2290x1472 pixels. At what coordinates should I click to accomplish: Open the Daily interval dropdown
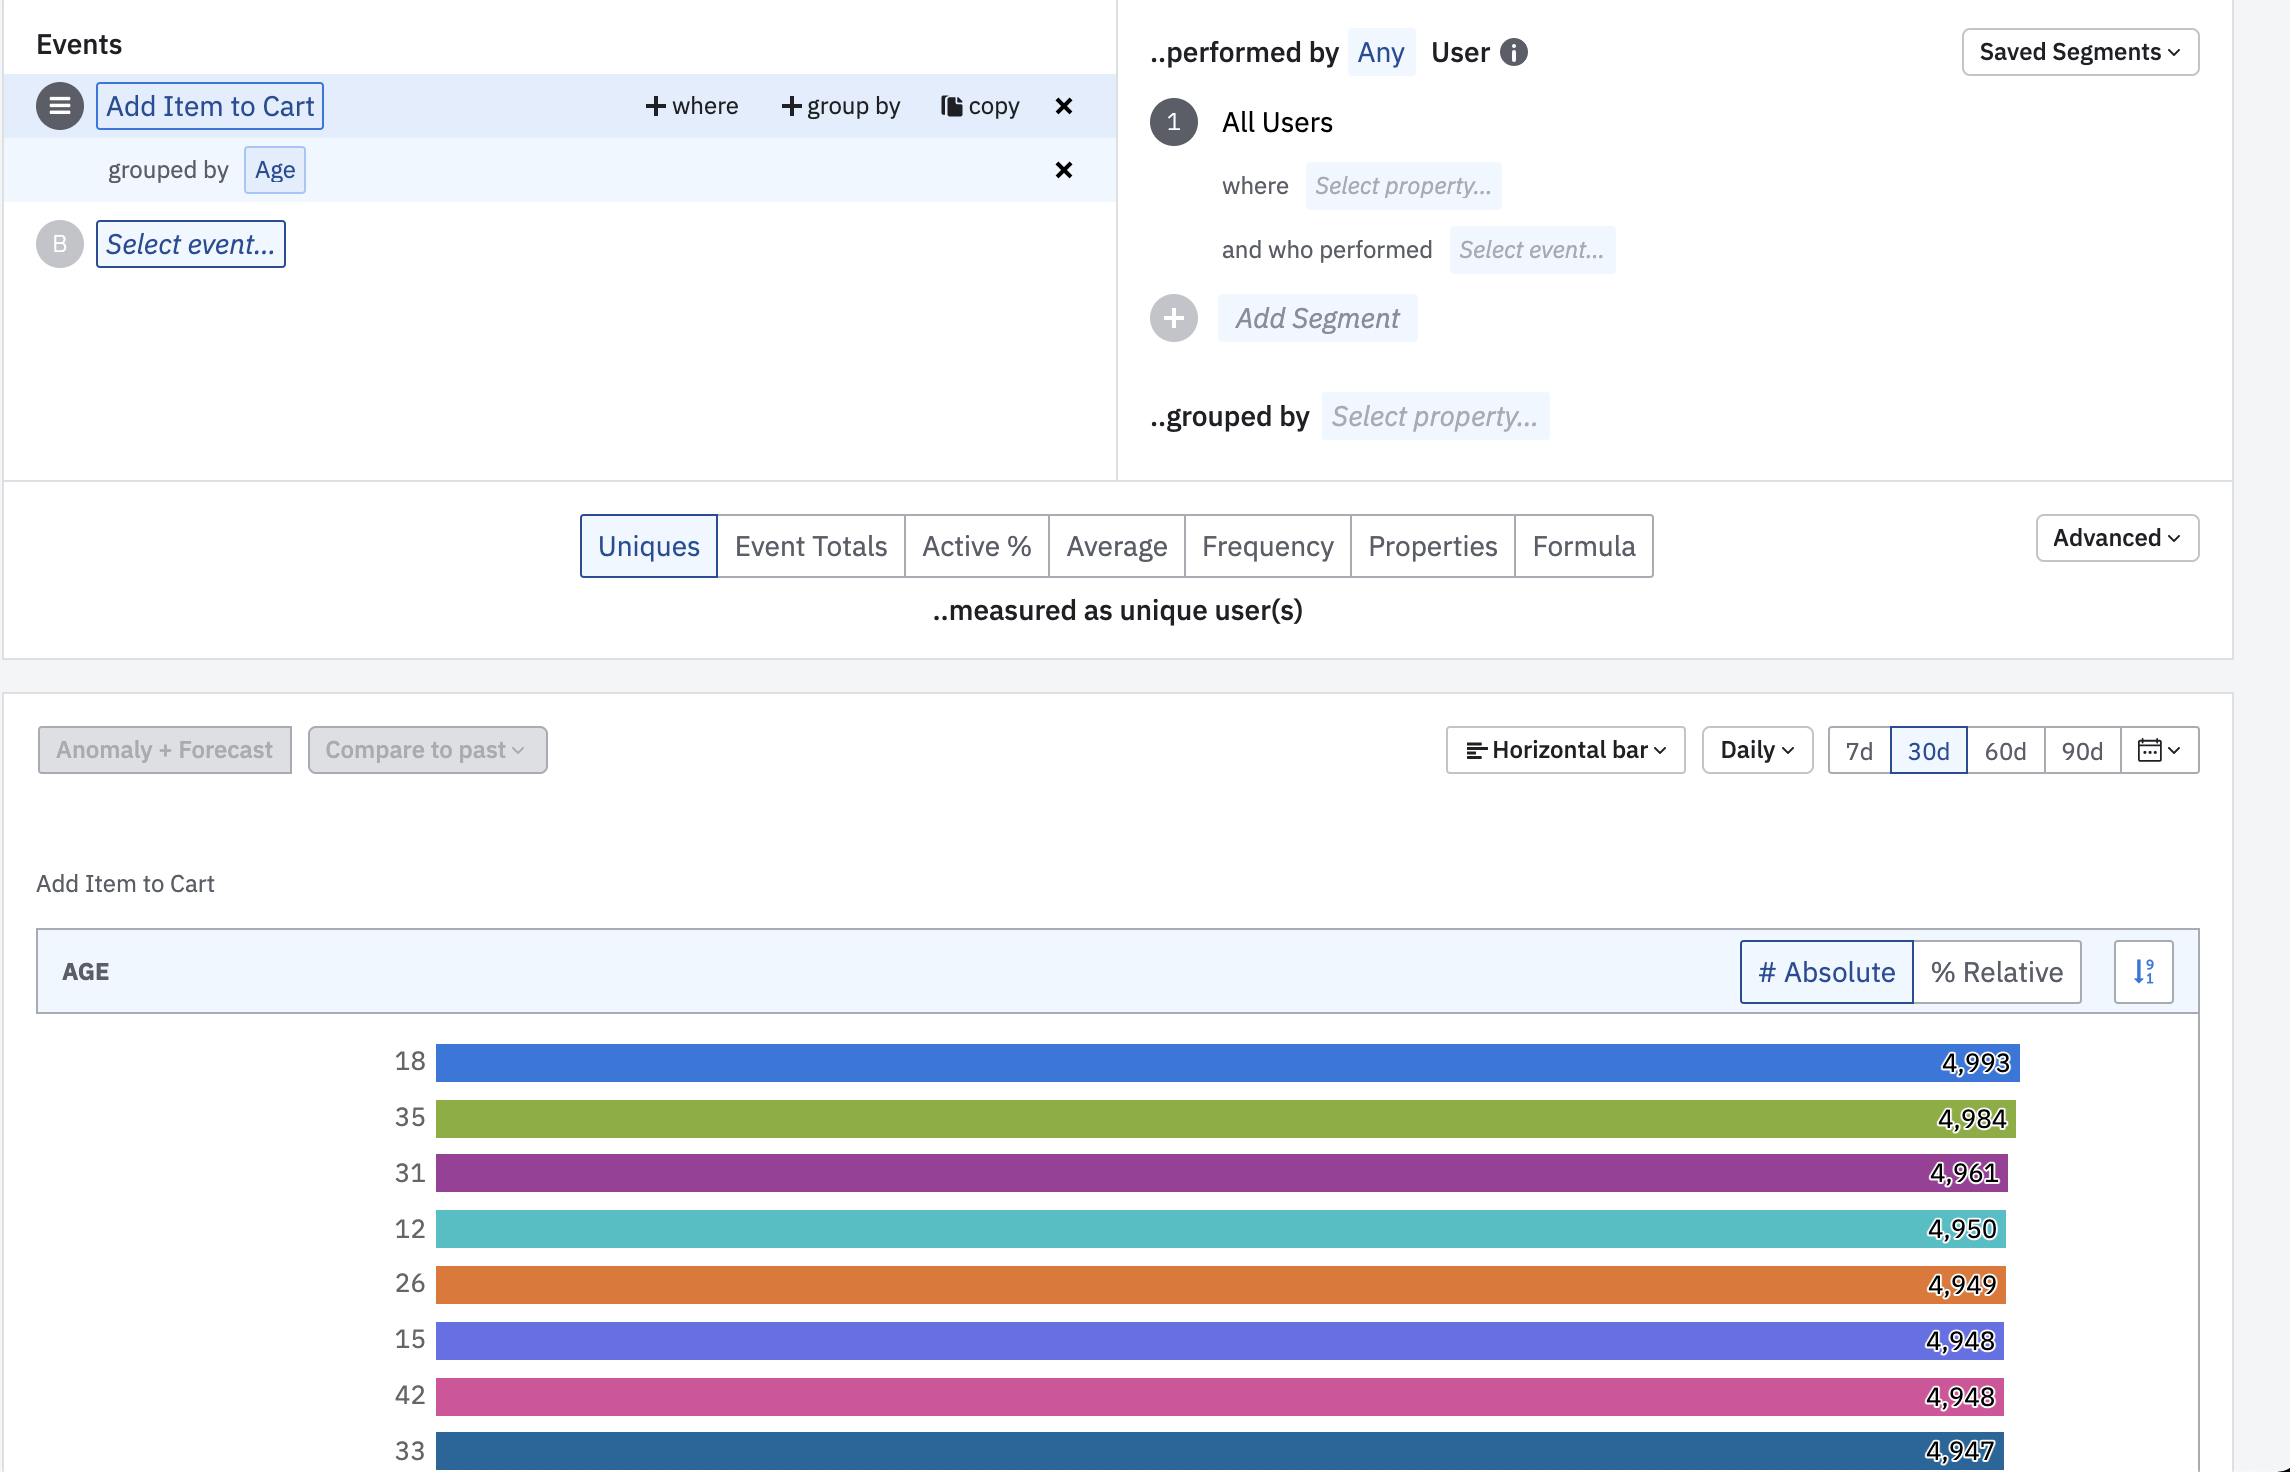click(1757, 750)
